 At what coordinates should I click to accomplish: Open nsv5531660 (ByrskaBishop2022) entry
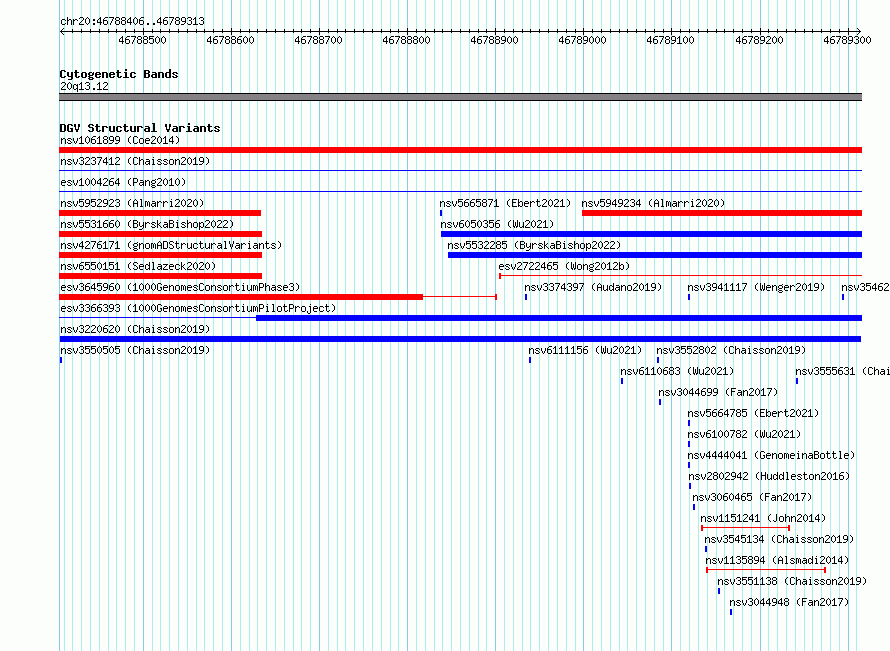(x=147, y=224)
